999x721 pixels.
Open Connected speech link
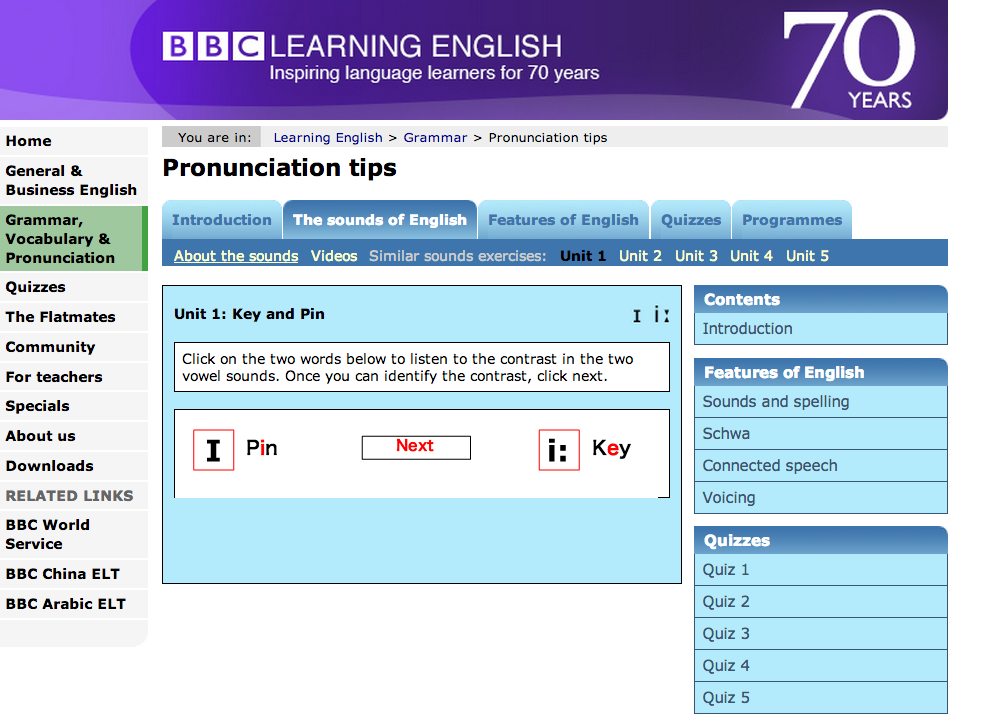coord(821,466)
